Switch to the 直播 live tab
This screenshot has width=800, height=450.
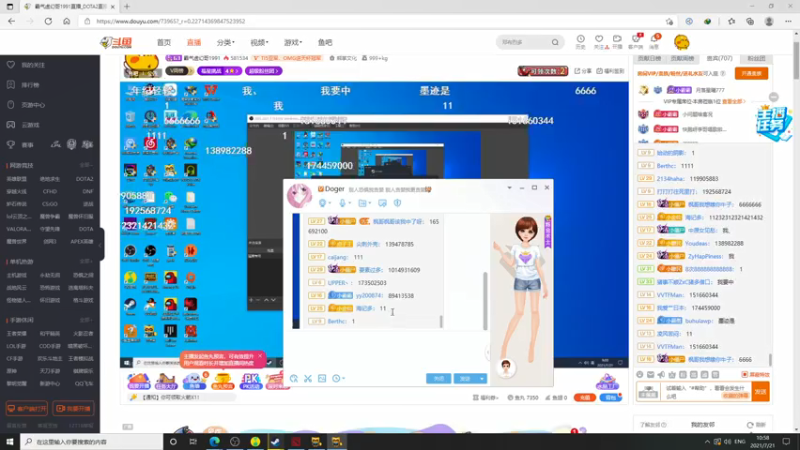[194, 42]
